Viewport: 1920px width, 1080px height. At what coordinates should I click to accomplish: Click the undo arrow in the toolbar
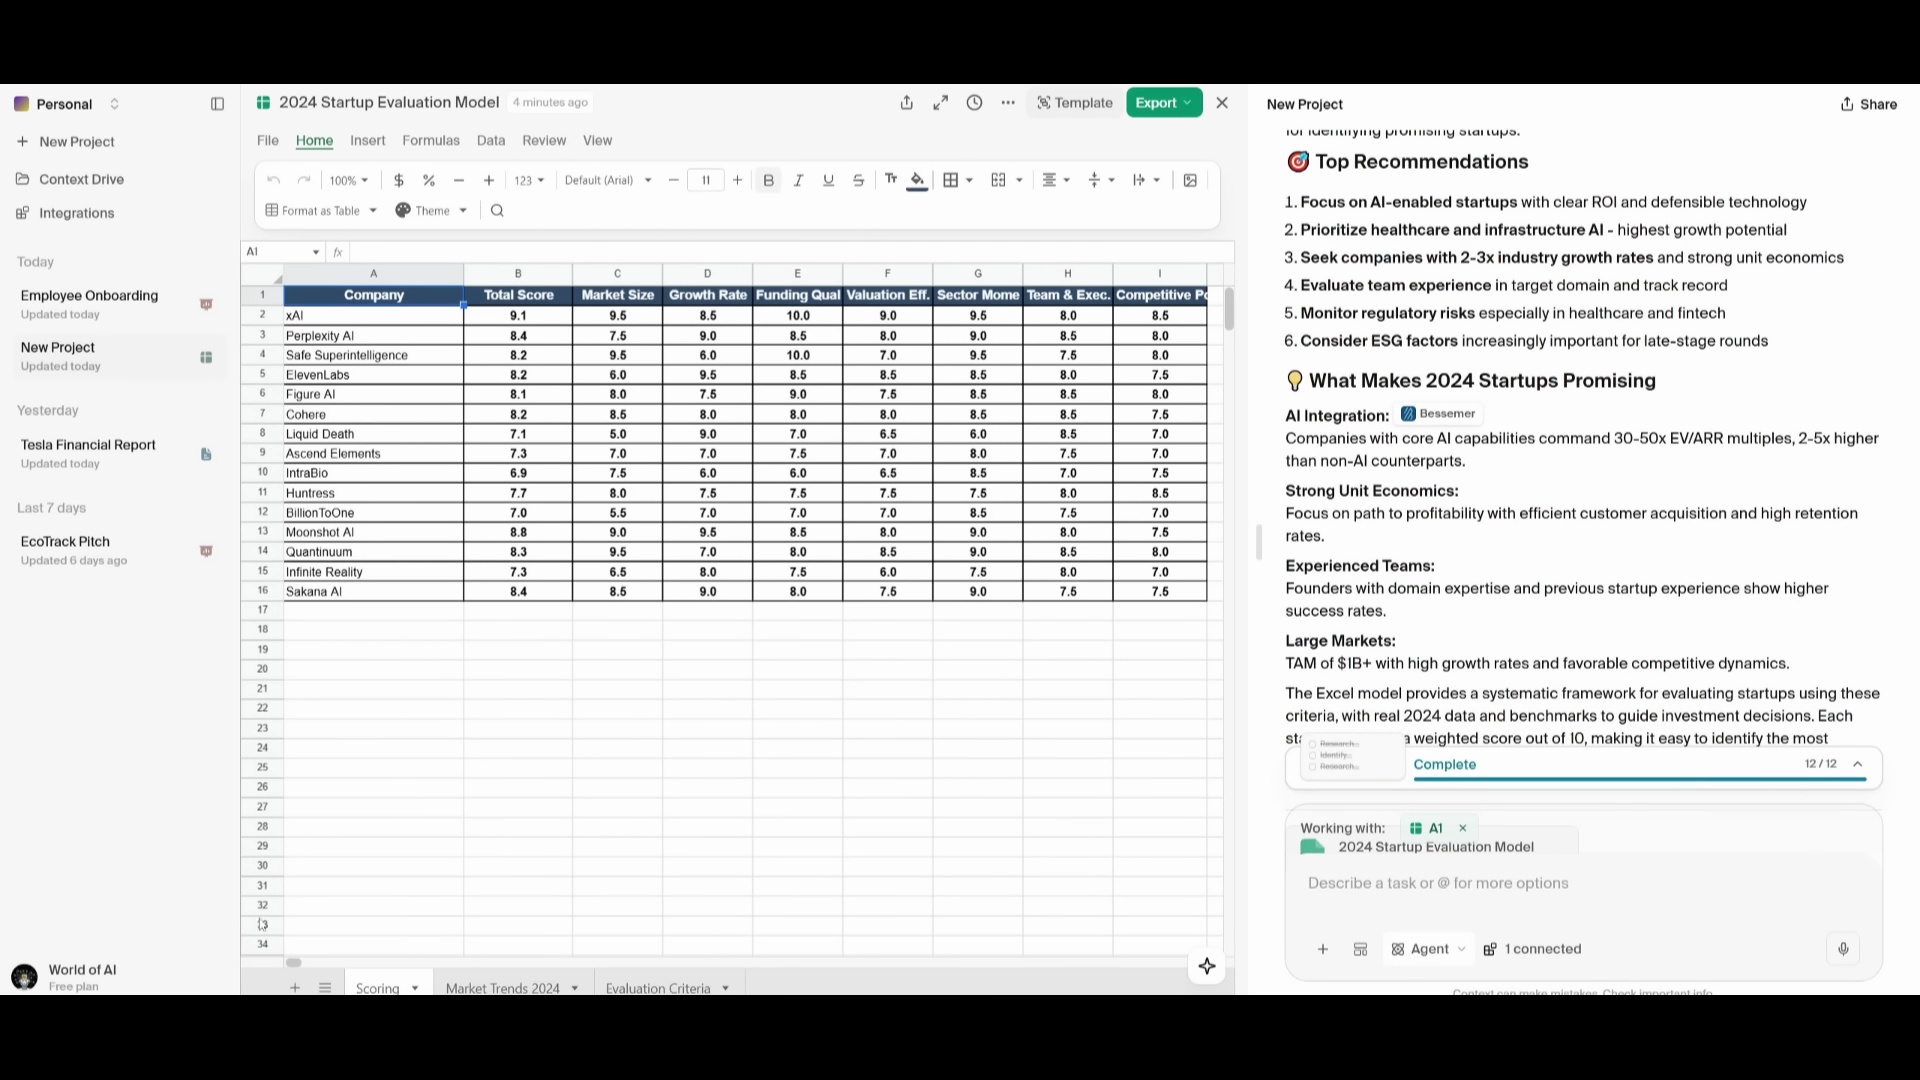pos(273,181)
